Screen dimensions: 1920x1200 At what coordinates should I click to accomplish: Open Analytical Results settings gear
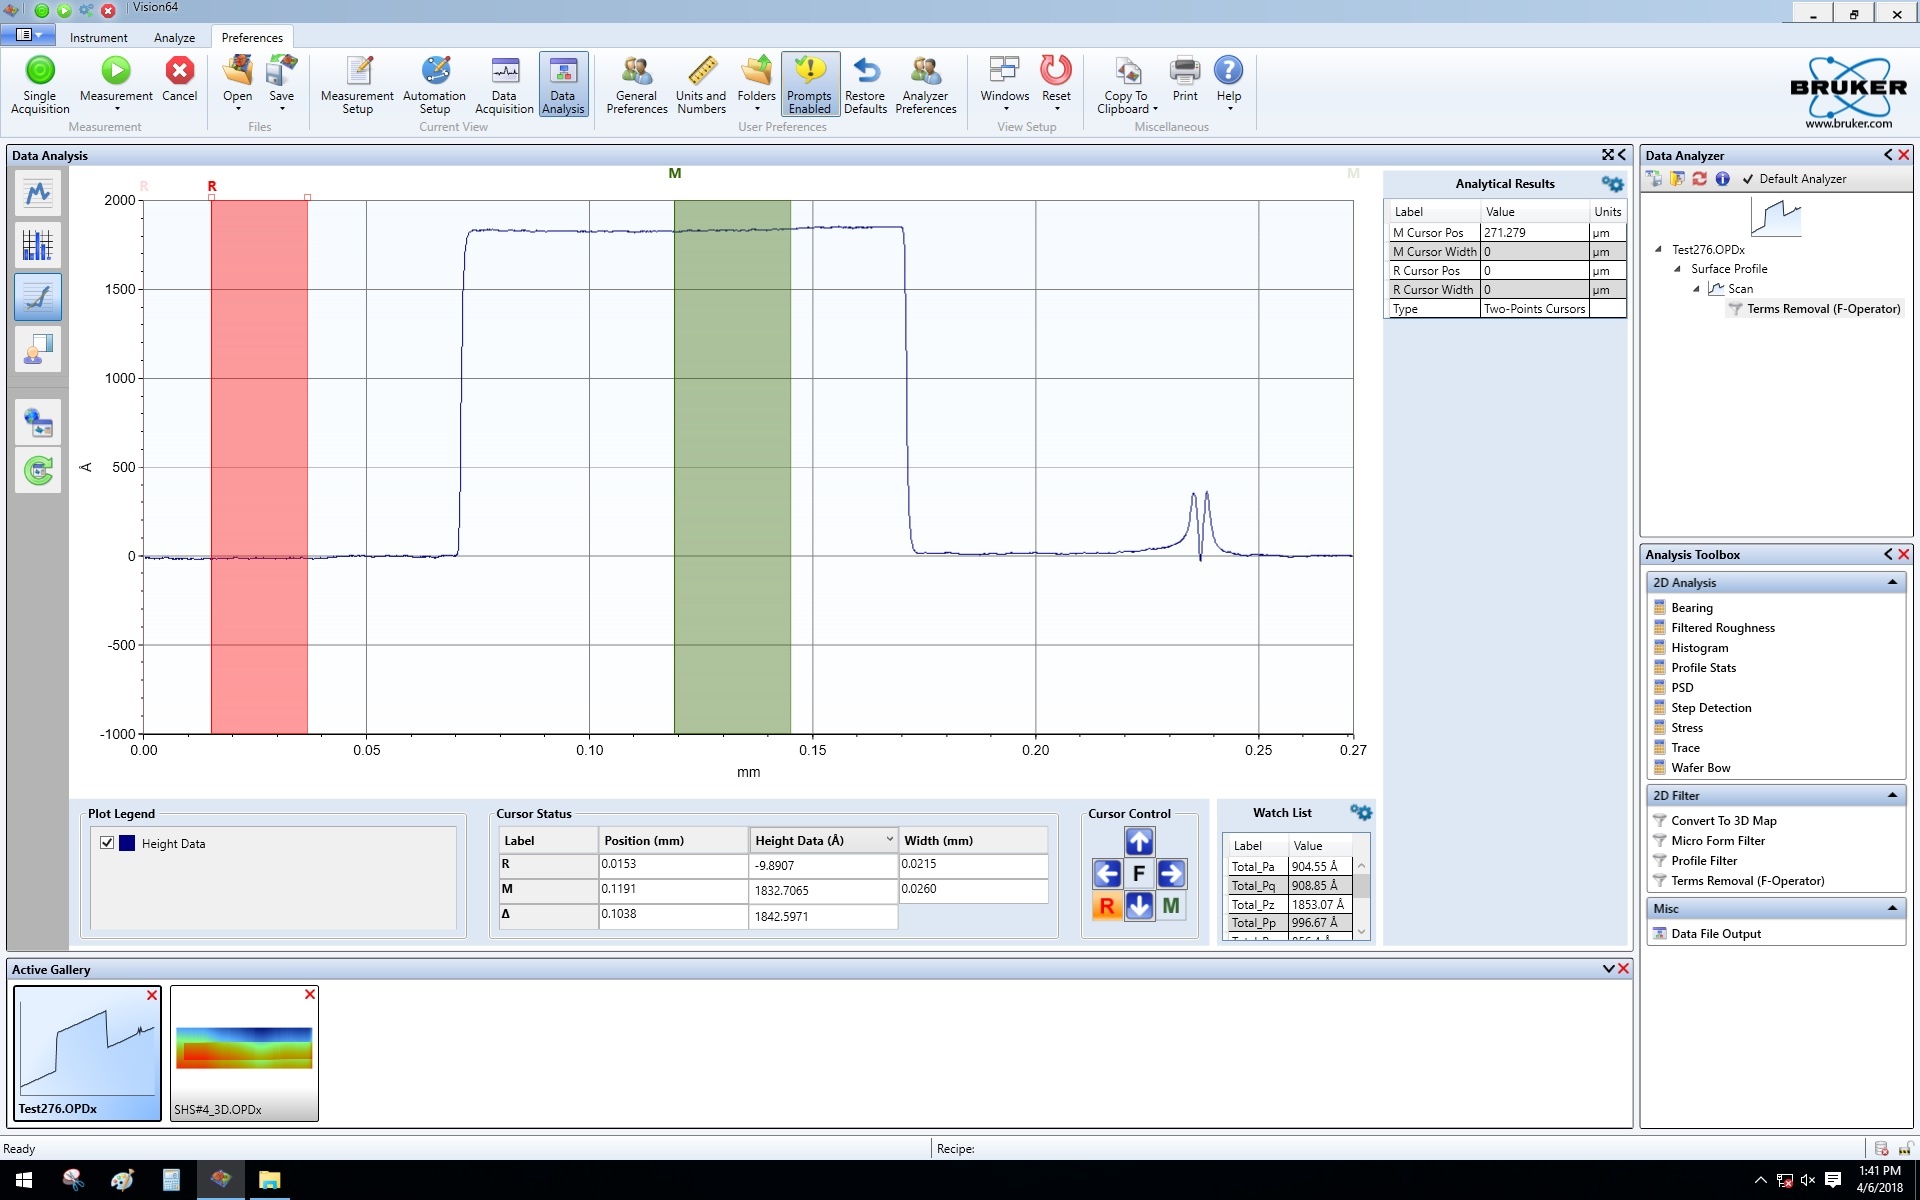point(1612,184)
